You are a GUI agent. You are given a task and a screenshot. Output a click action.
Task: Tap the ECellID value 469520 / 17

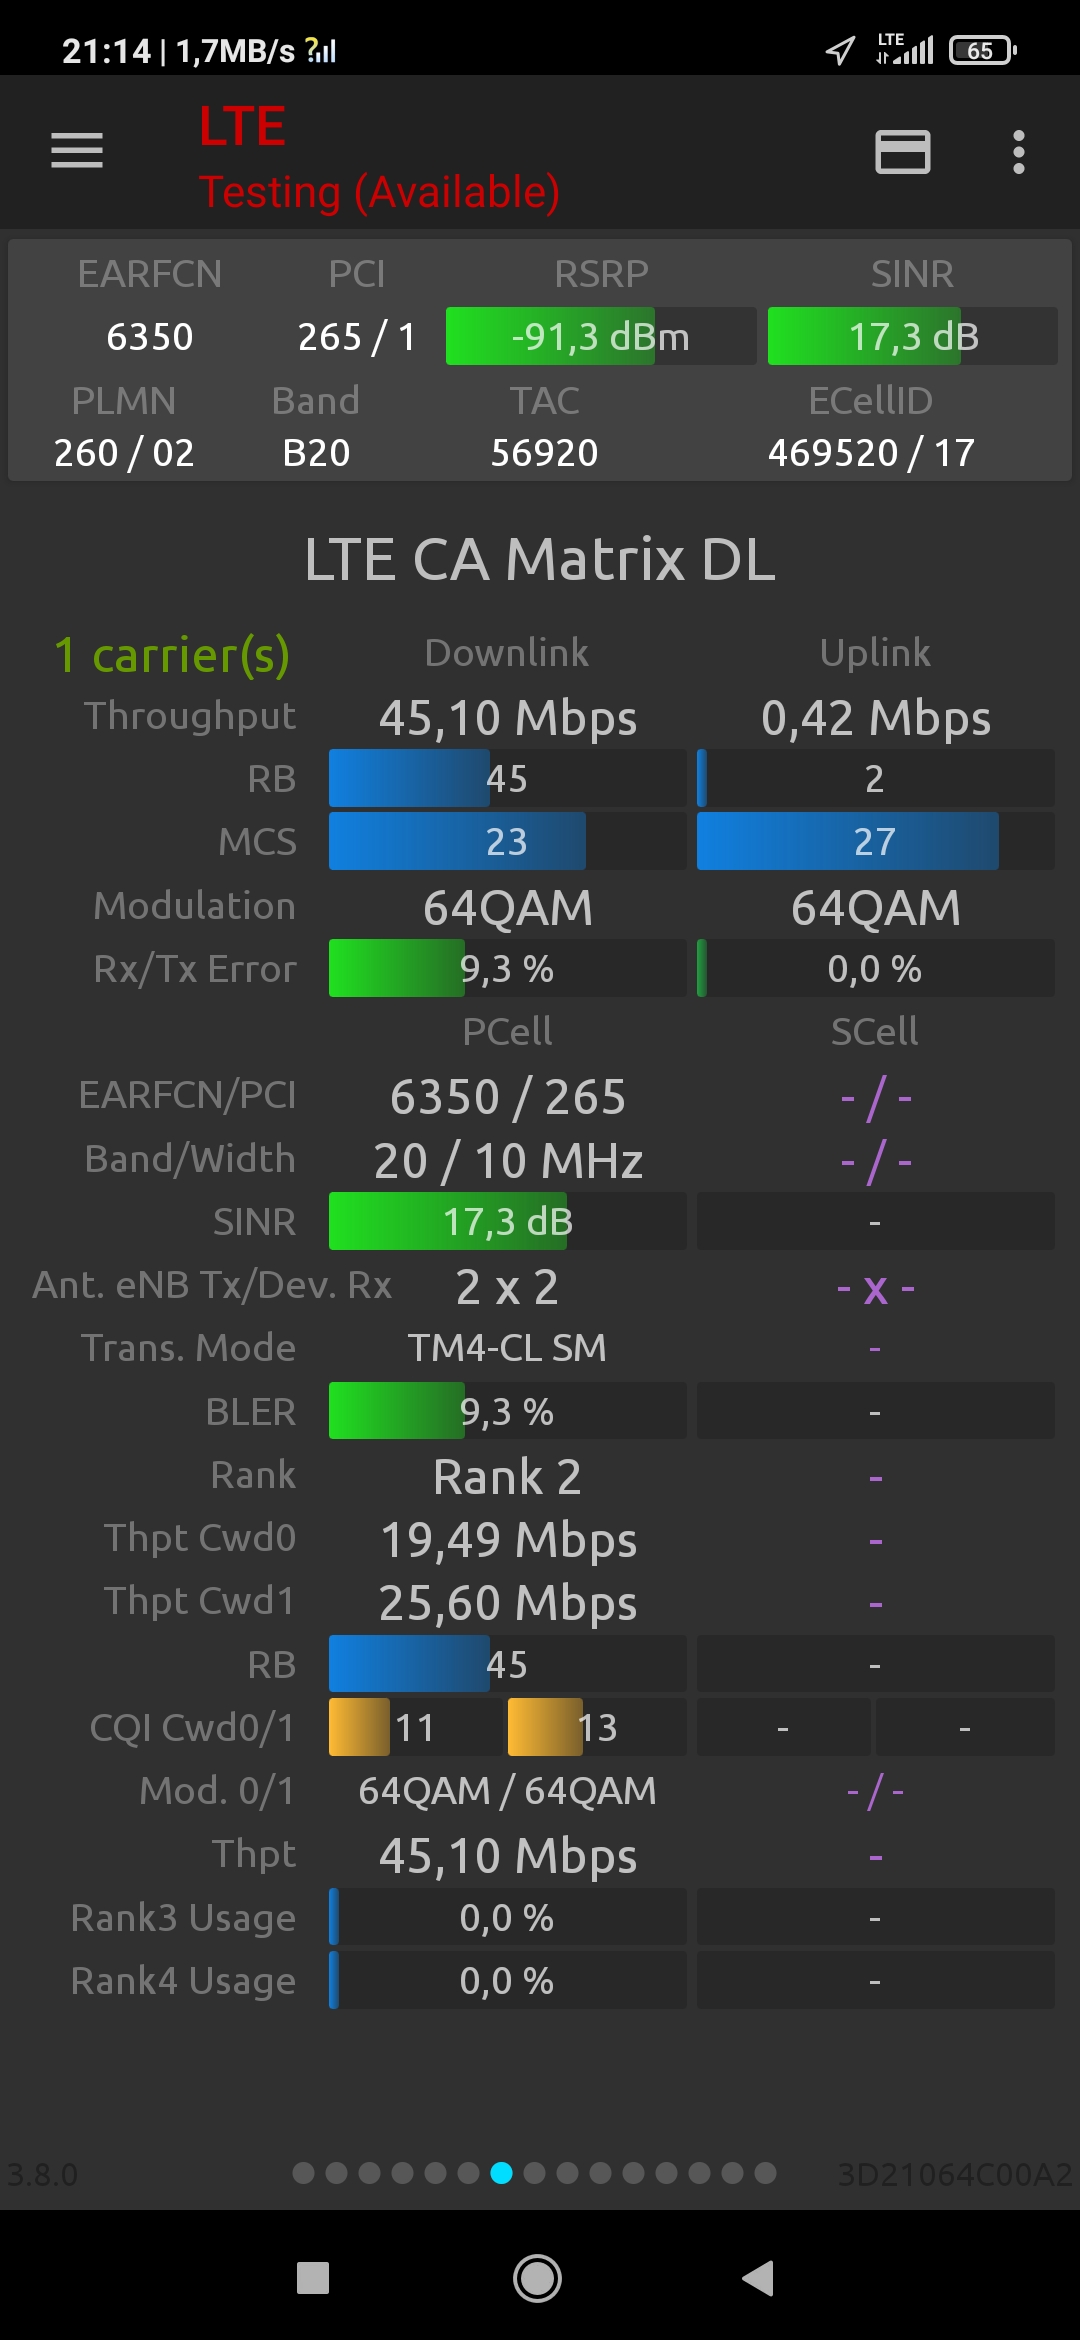871,453
